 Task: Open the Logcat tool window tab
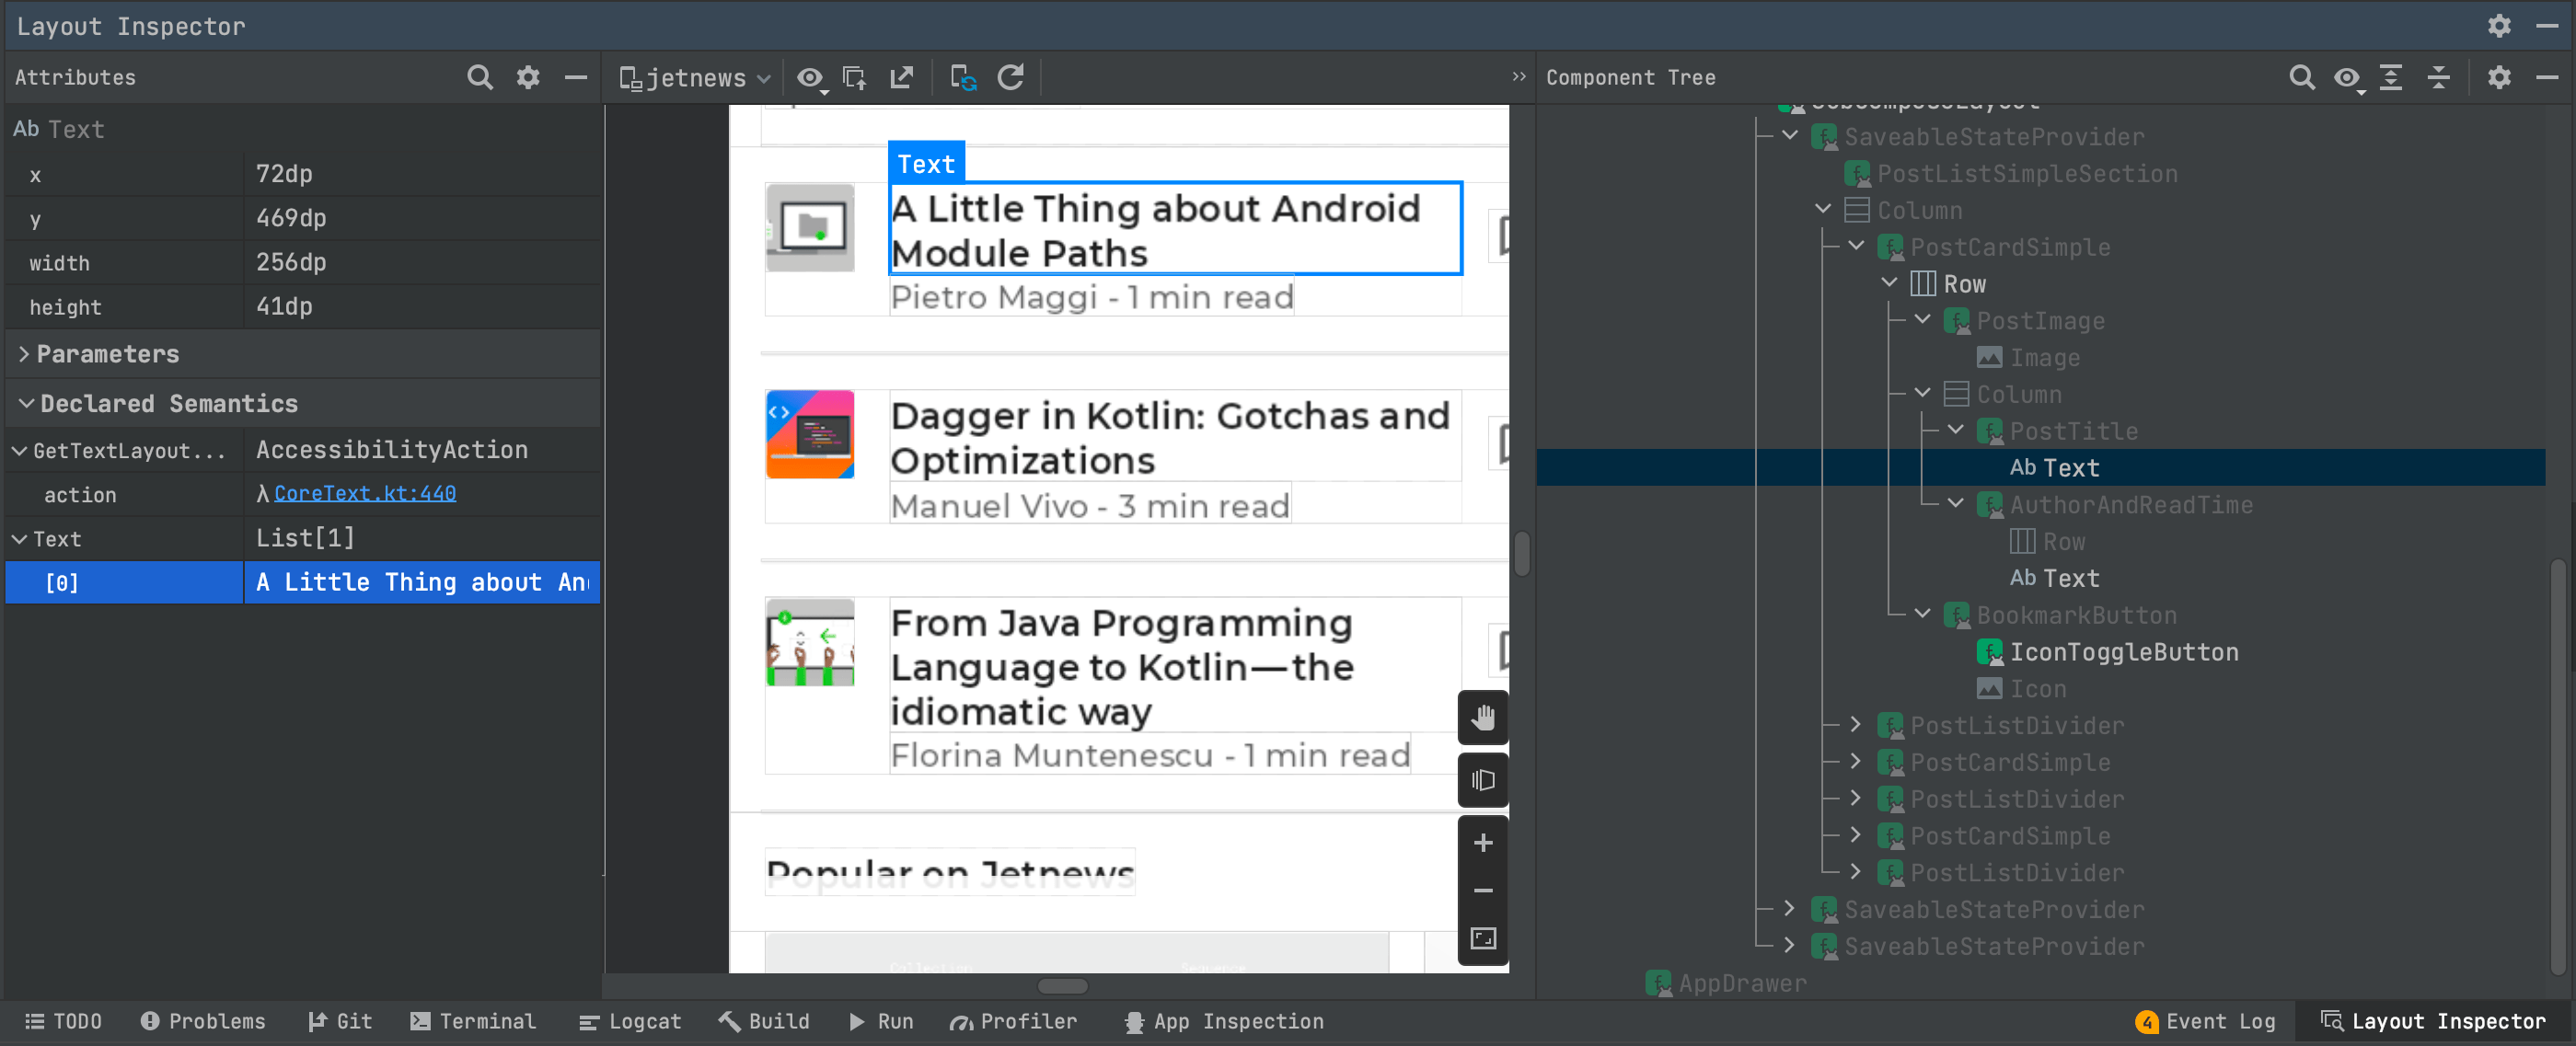630,1021
